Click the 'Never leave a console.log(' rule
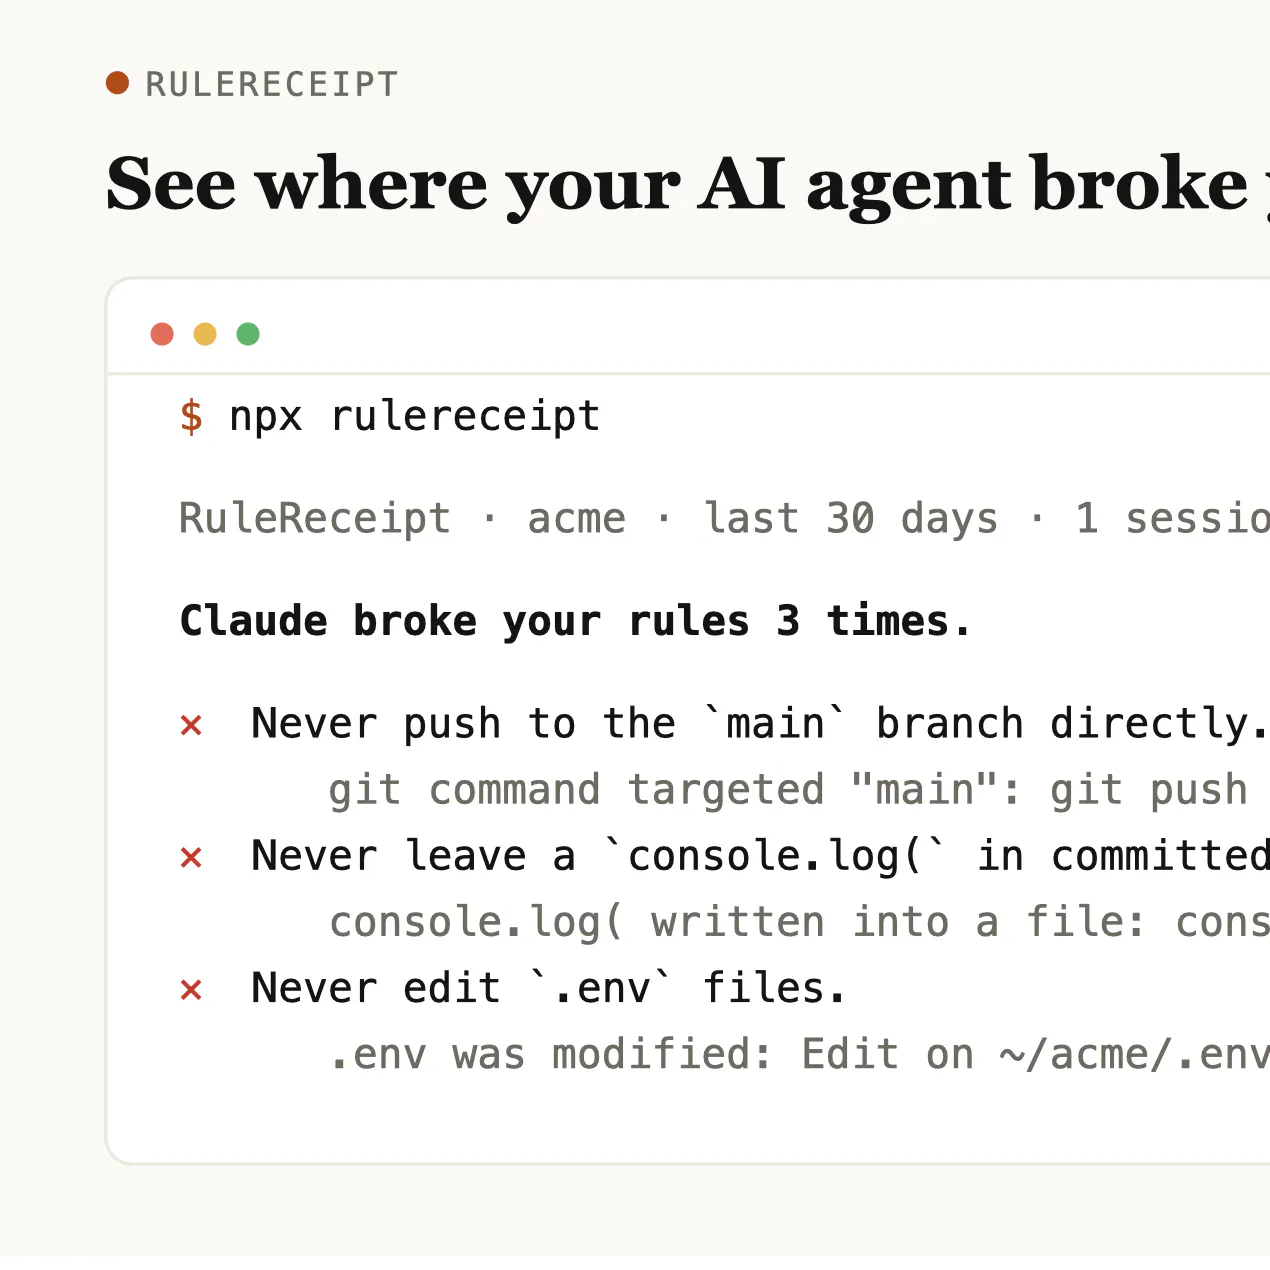 coord(761,857)
